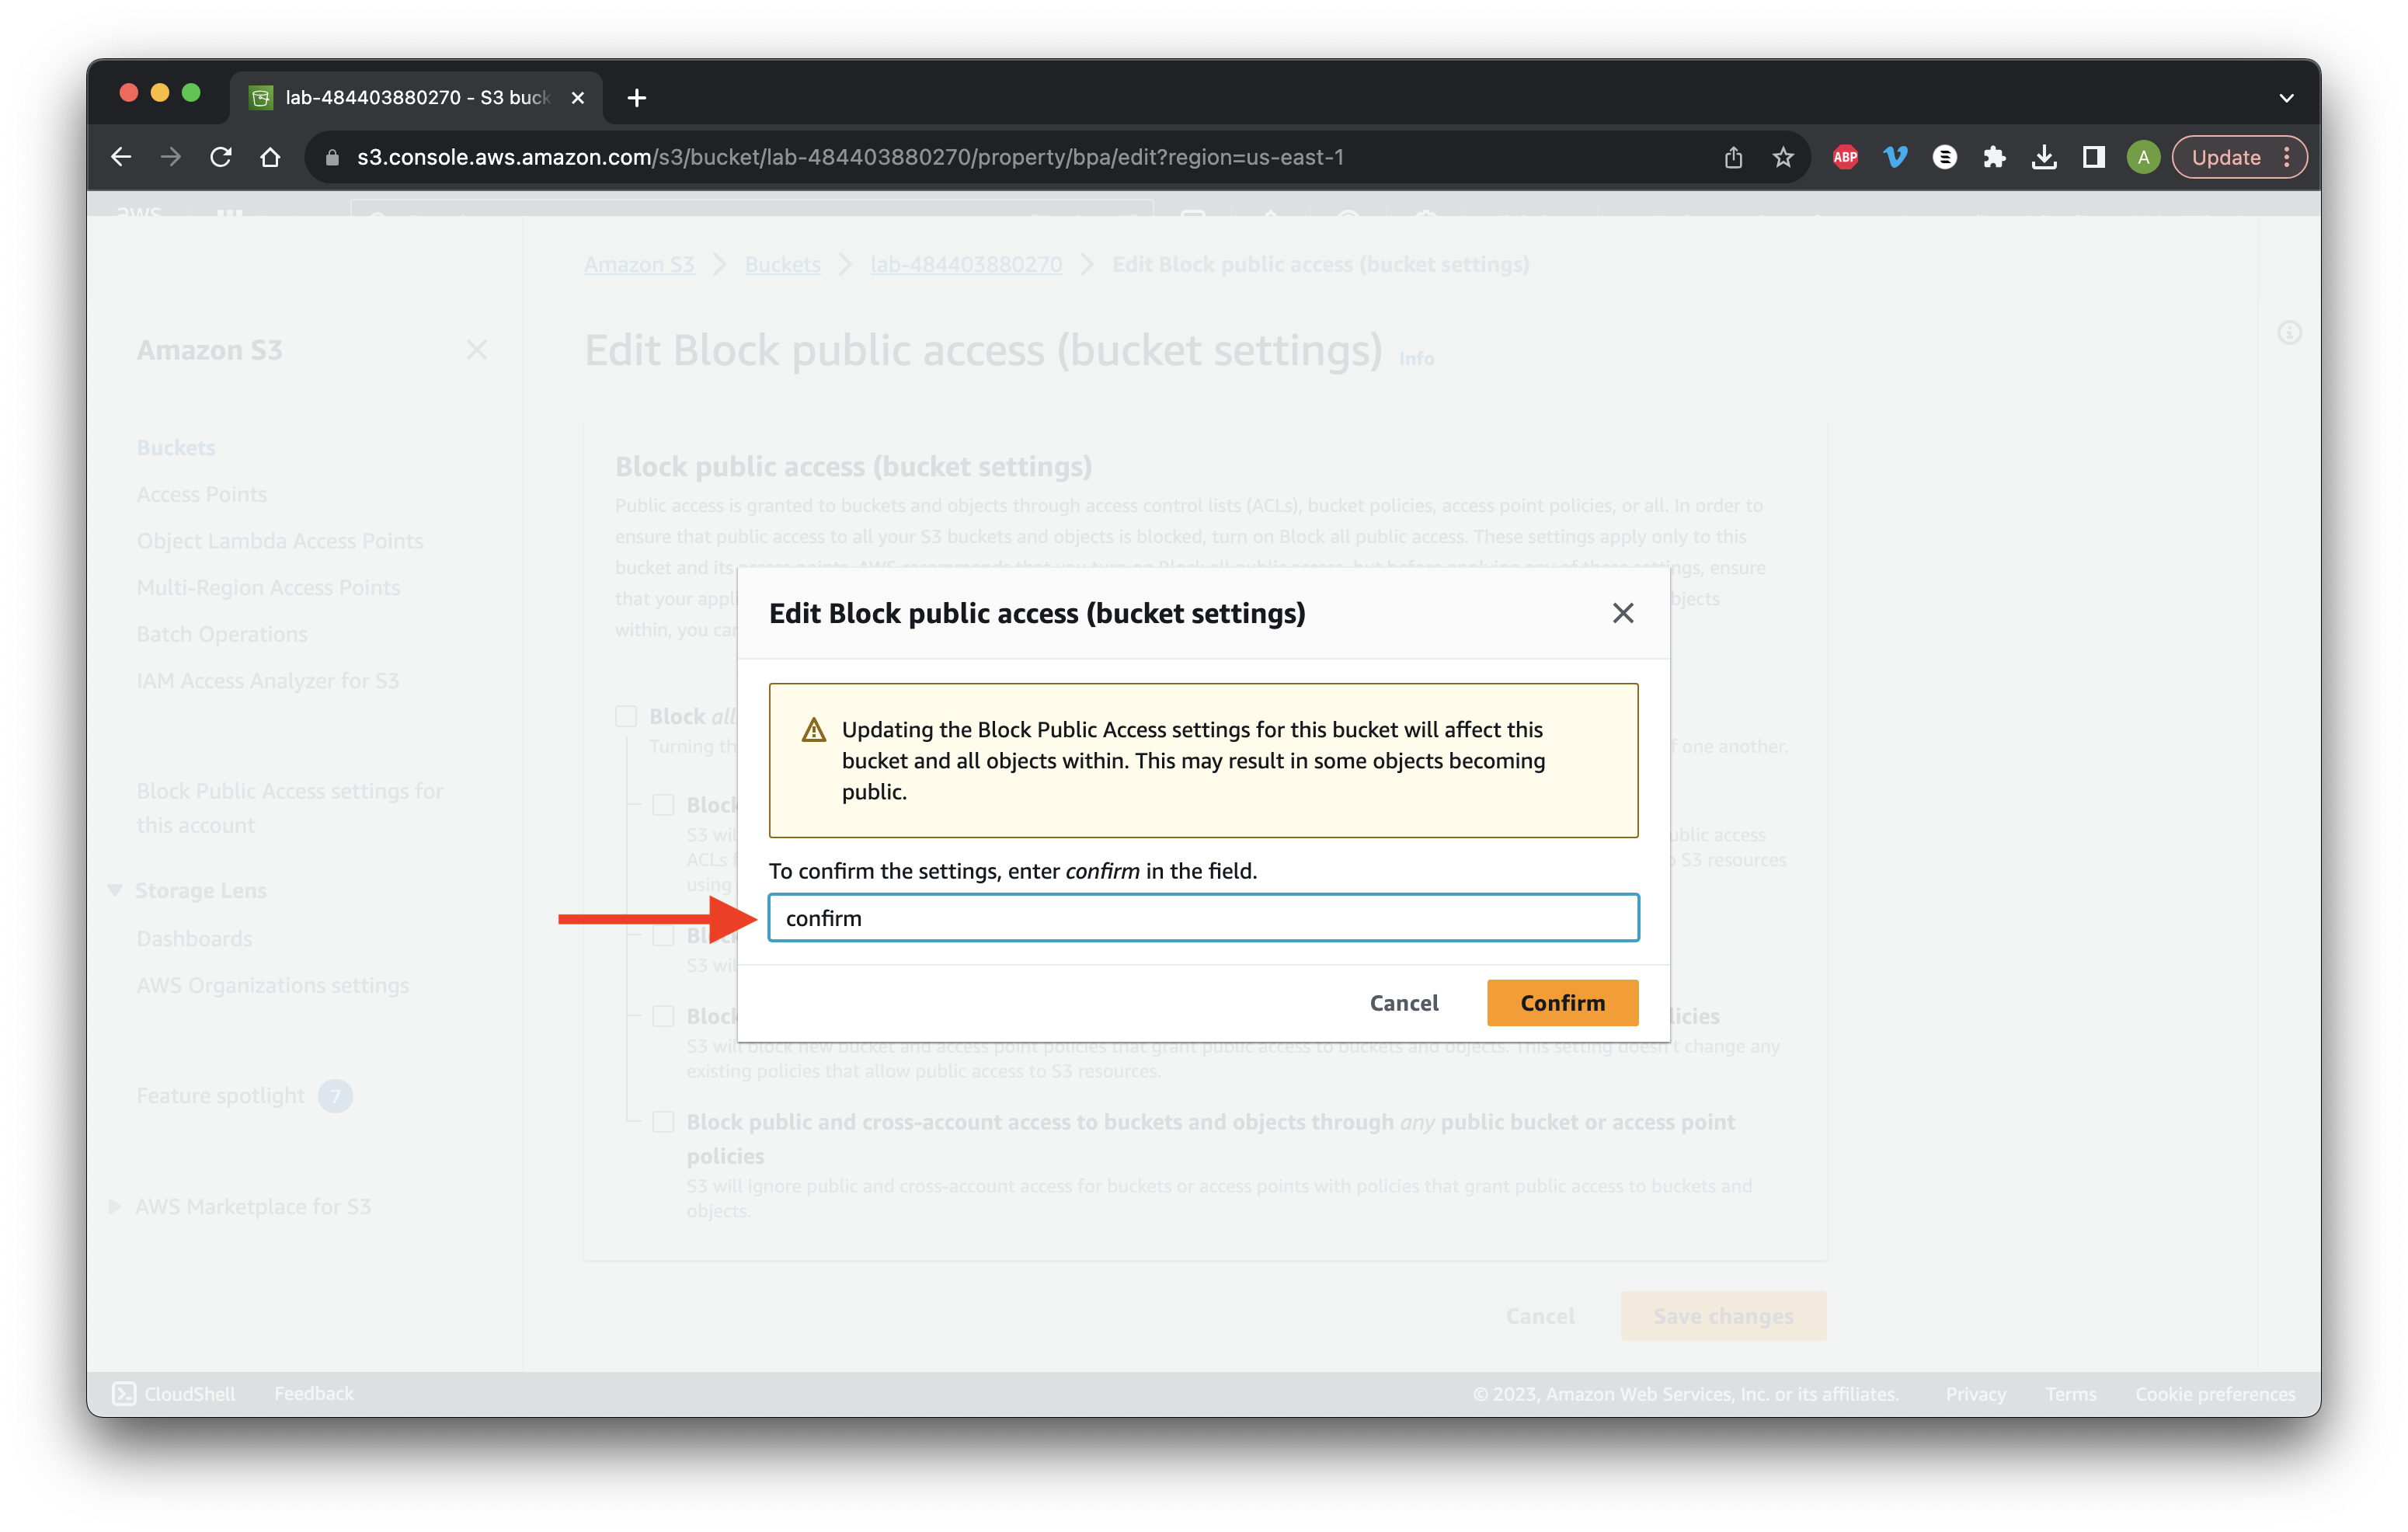The image size is (2408, 1532).
Task: Reload the current page
Action: tap(221, 157)
